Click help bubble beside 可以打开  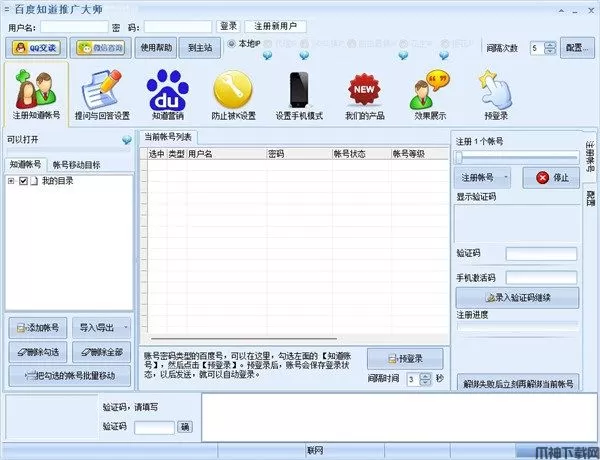127,140
